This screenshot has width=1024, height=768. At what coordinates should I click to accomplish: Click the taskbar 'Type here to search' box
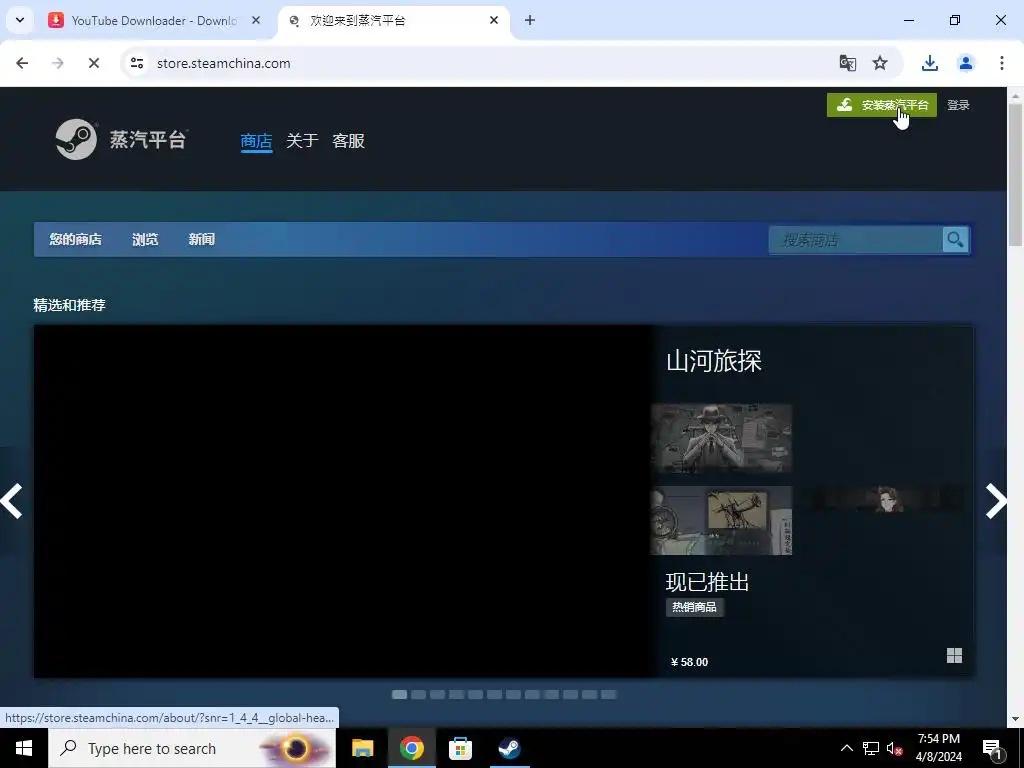(192, 748)
